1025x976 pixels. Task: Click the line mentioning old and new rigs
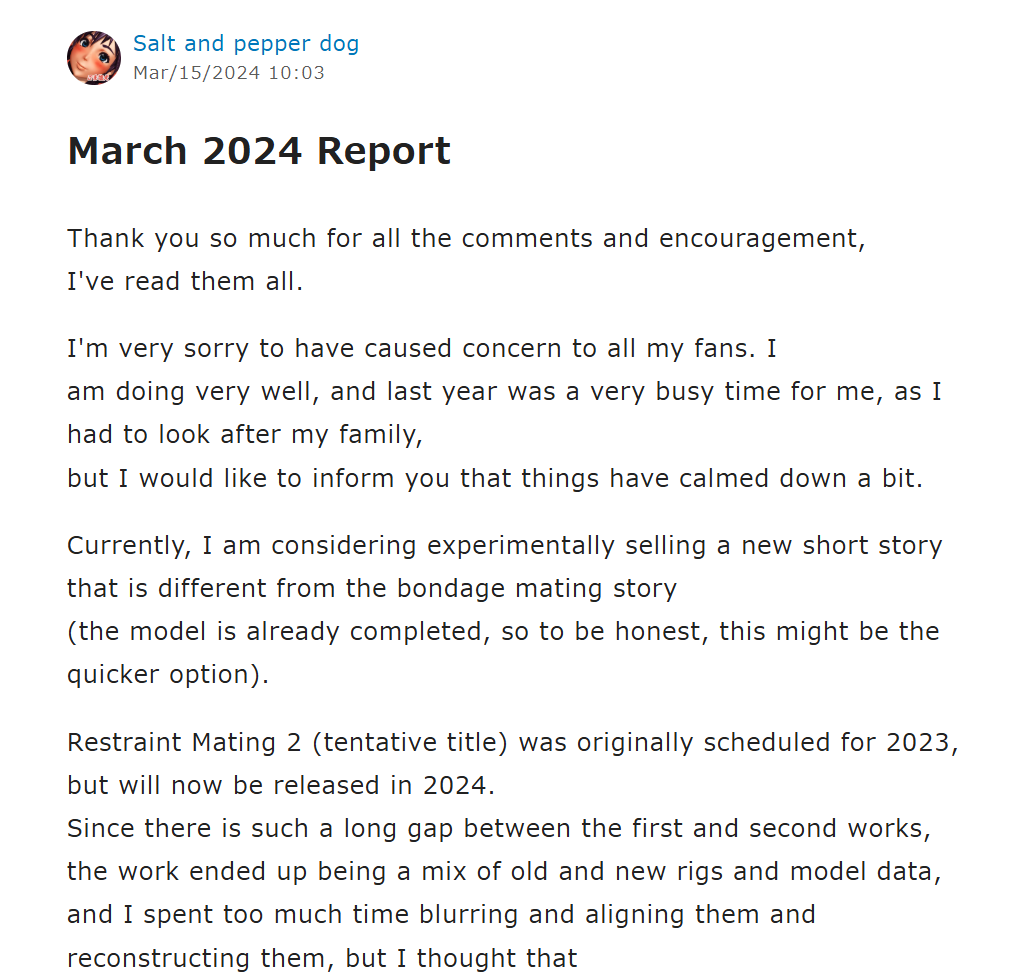tap(504, 872)
